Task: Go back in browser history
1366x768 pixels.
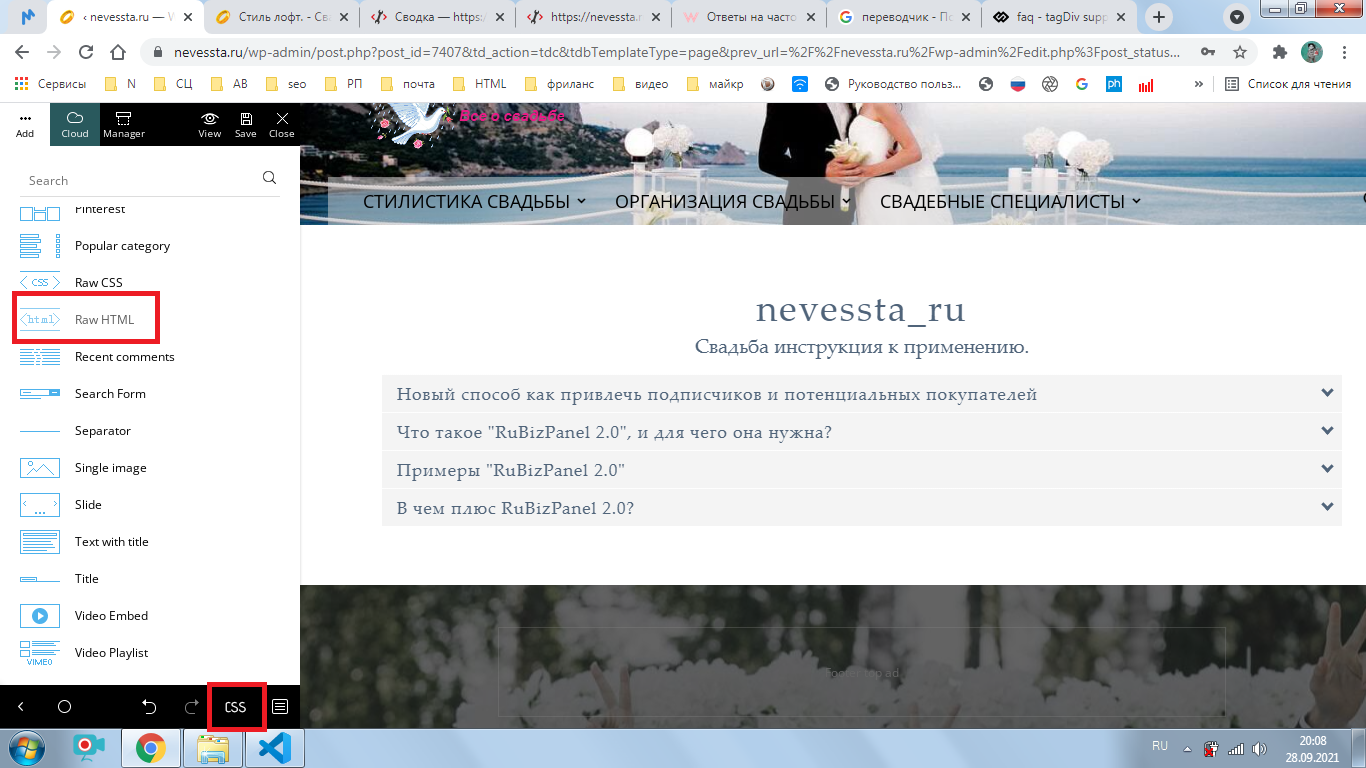Action: click(x=22, y=53)
